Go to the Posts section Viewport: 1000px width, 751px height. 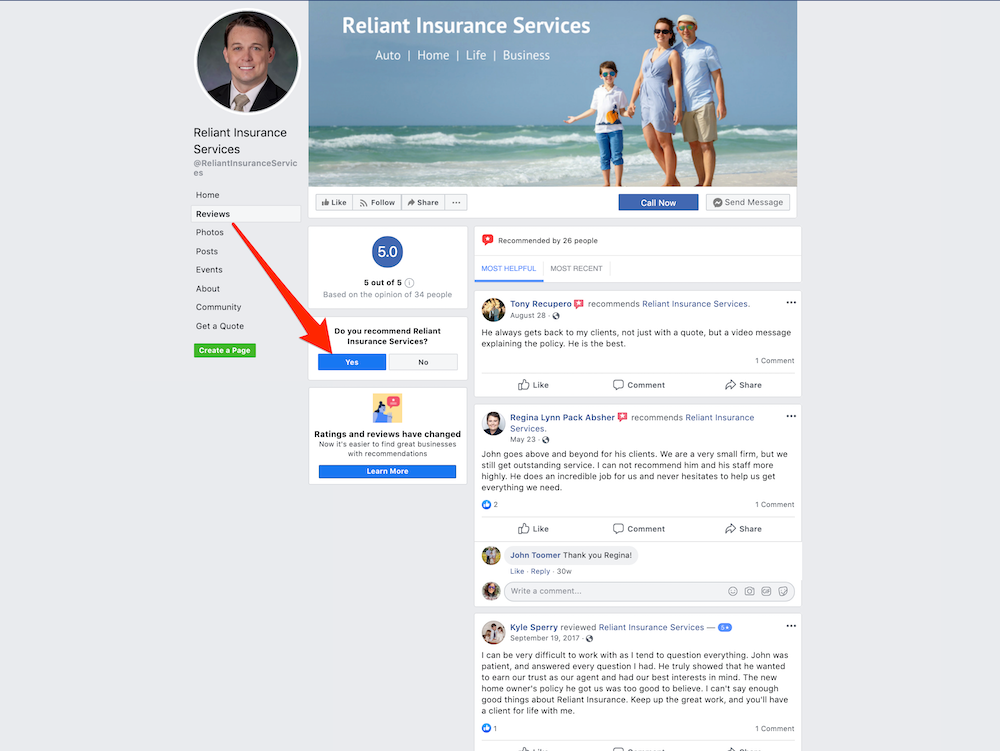[207, 251]
